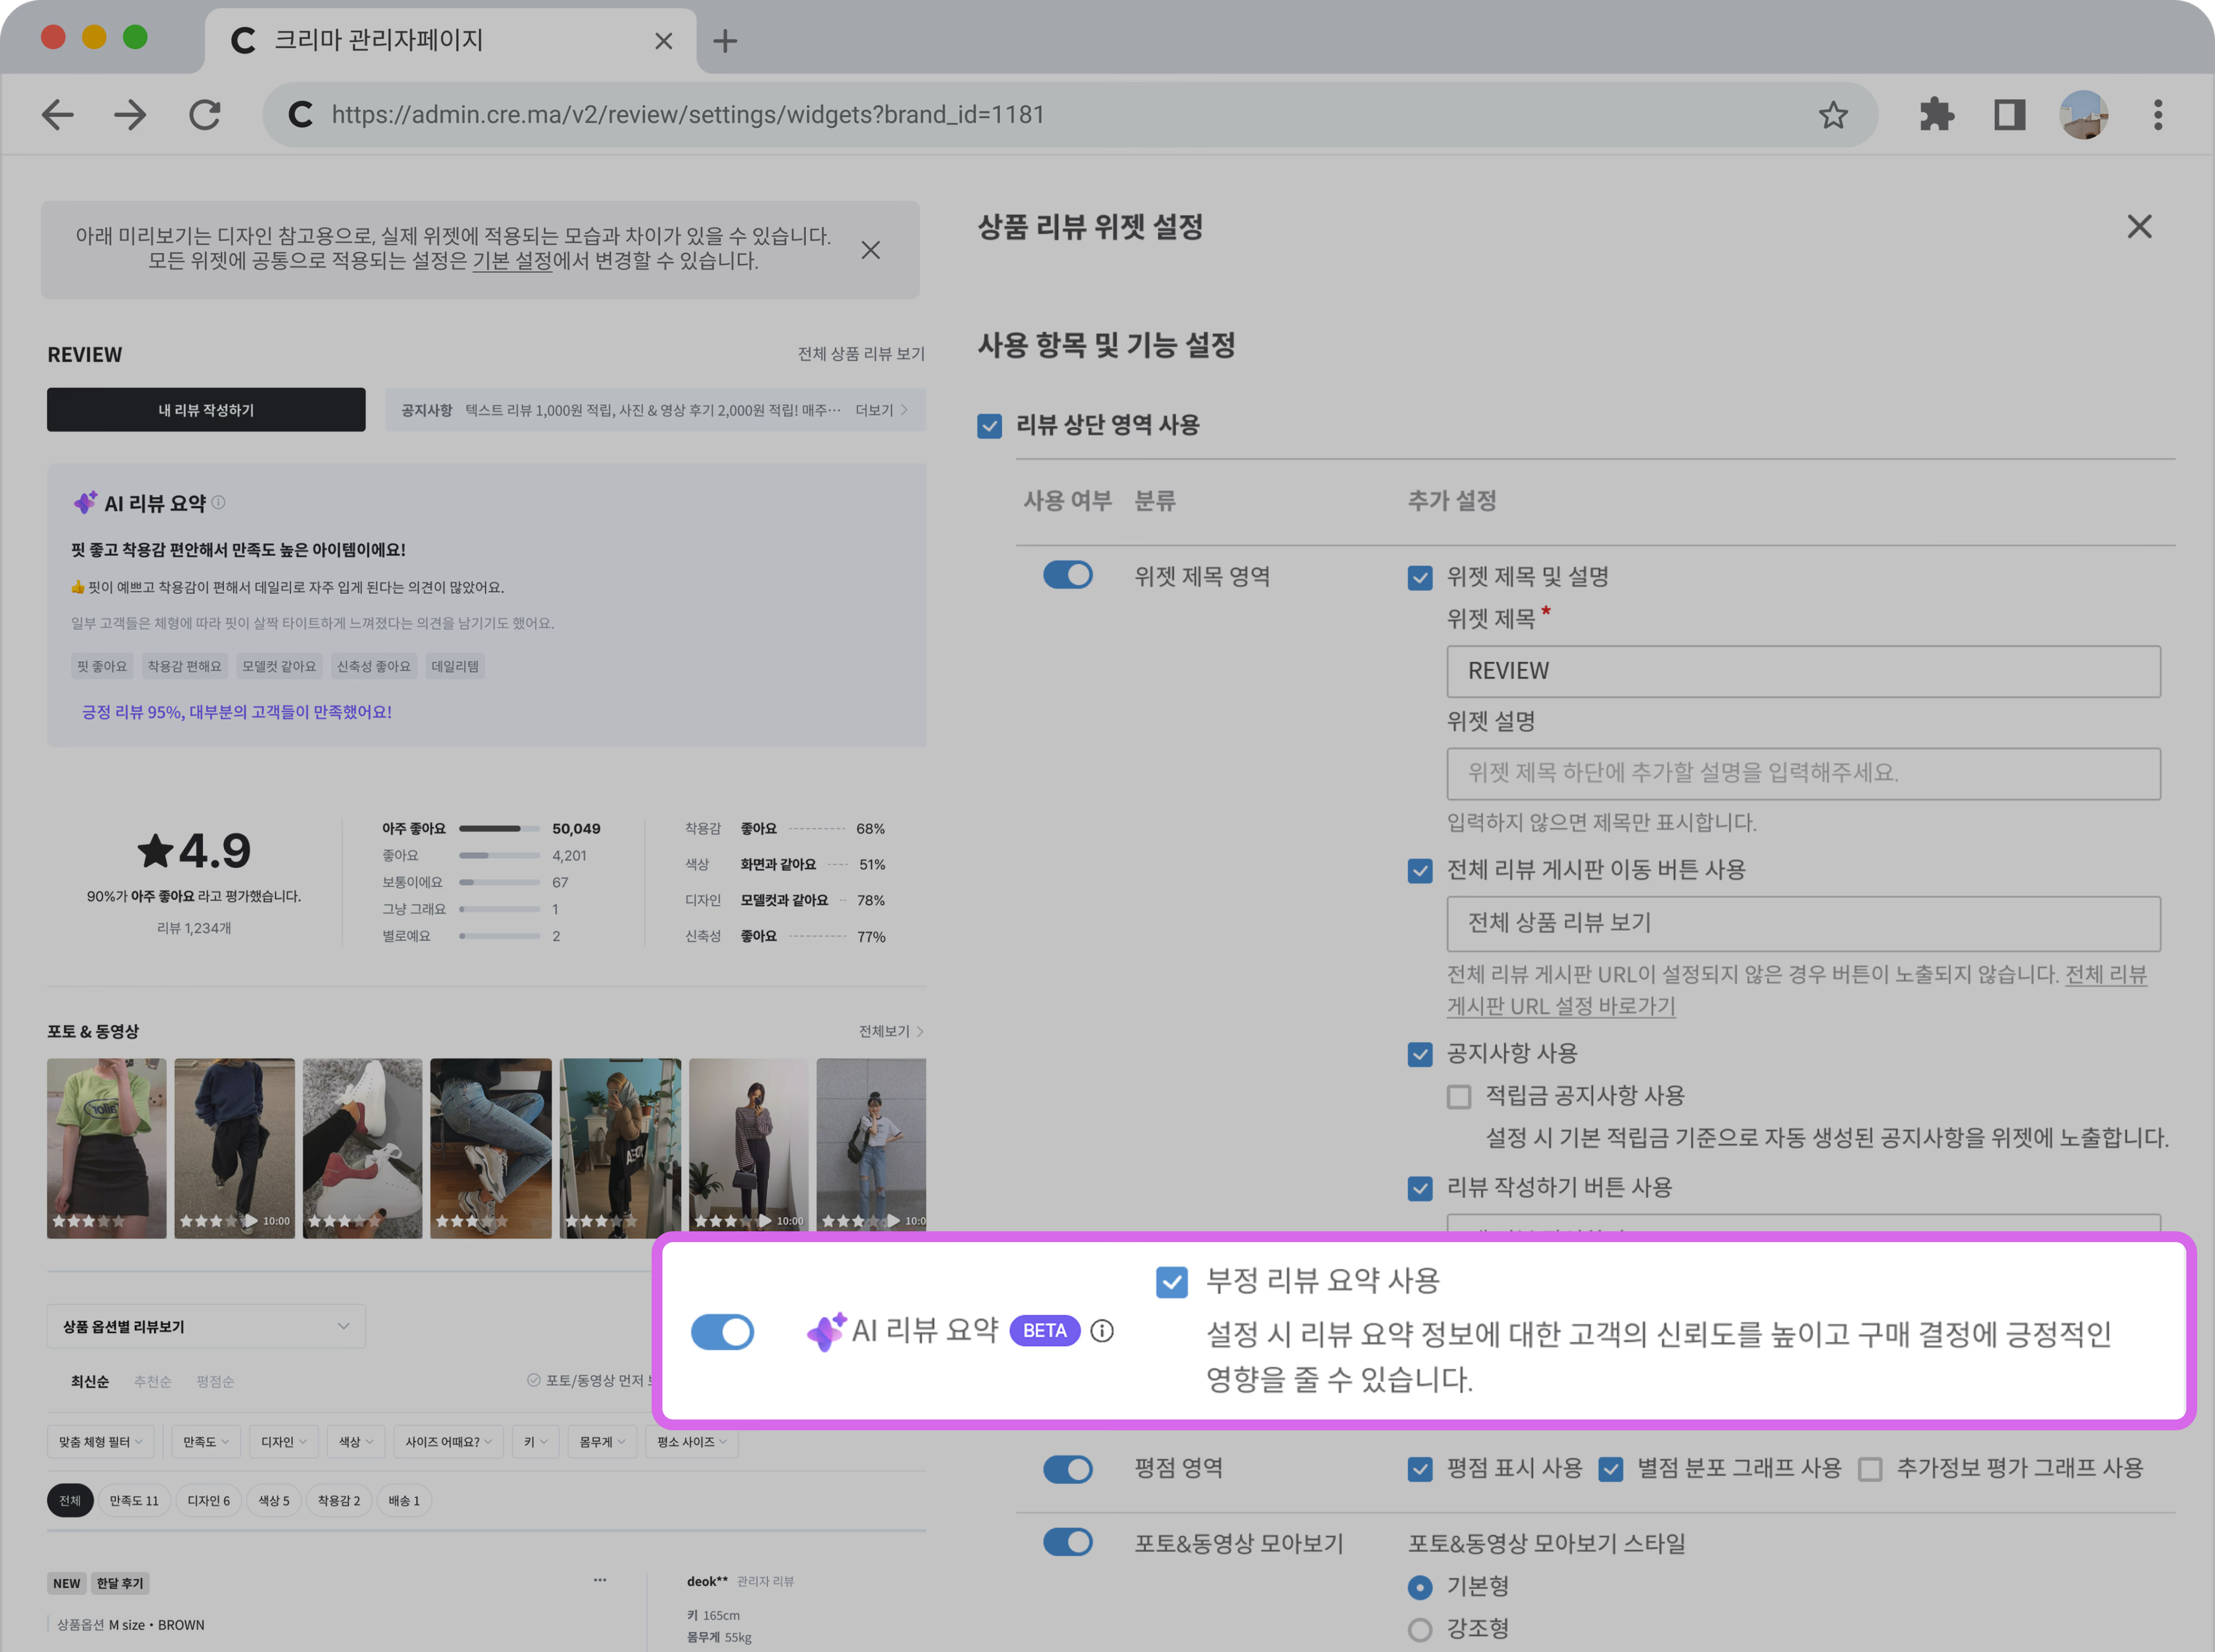Open the 사이즈 어때요? filter dropdown
This screenshot has width=2215, height=1652.
tap(448, 1441)
